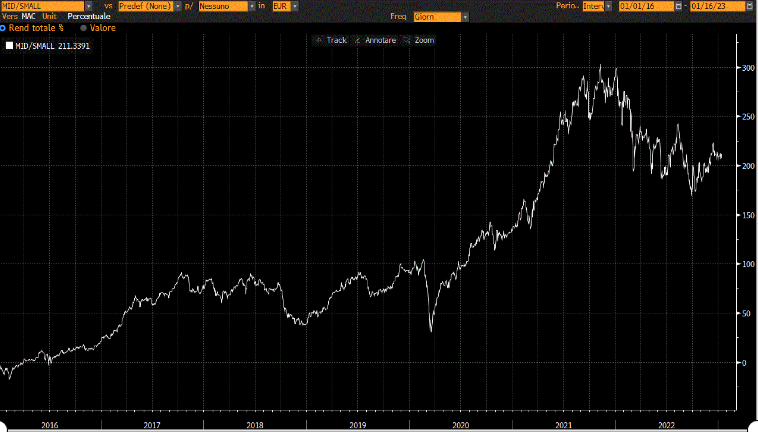Screen dimensions: 758x432
Task: Open the start date calendar picker icon
Action: click(x=680, y=6)
